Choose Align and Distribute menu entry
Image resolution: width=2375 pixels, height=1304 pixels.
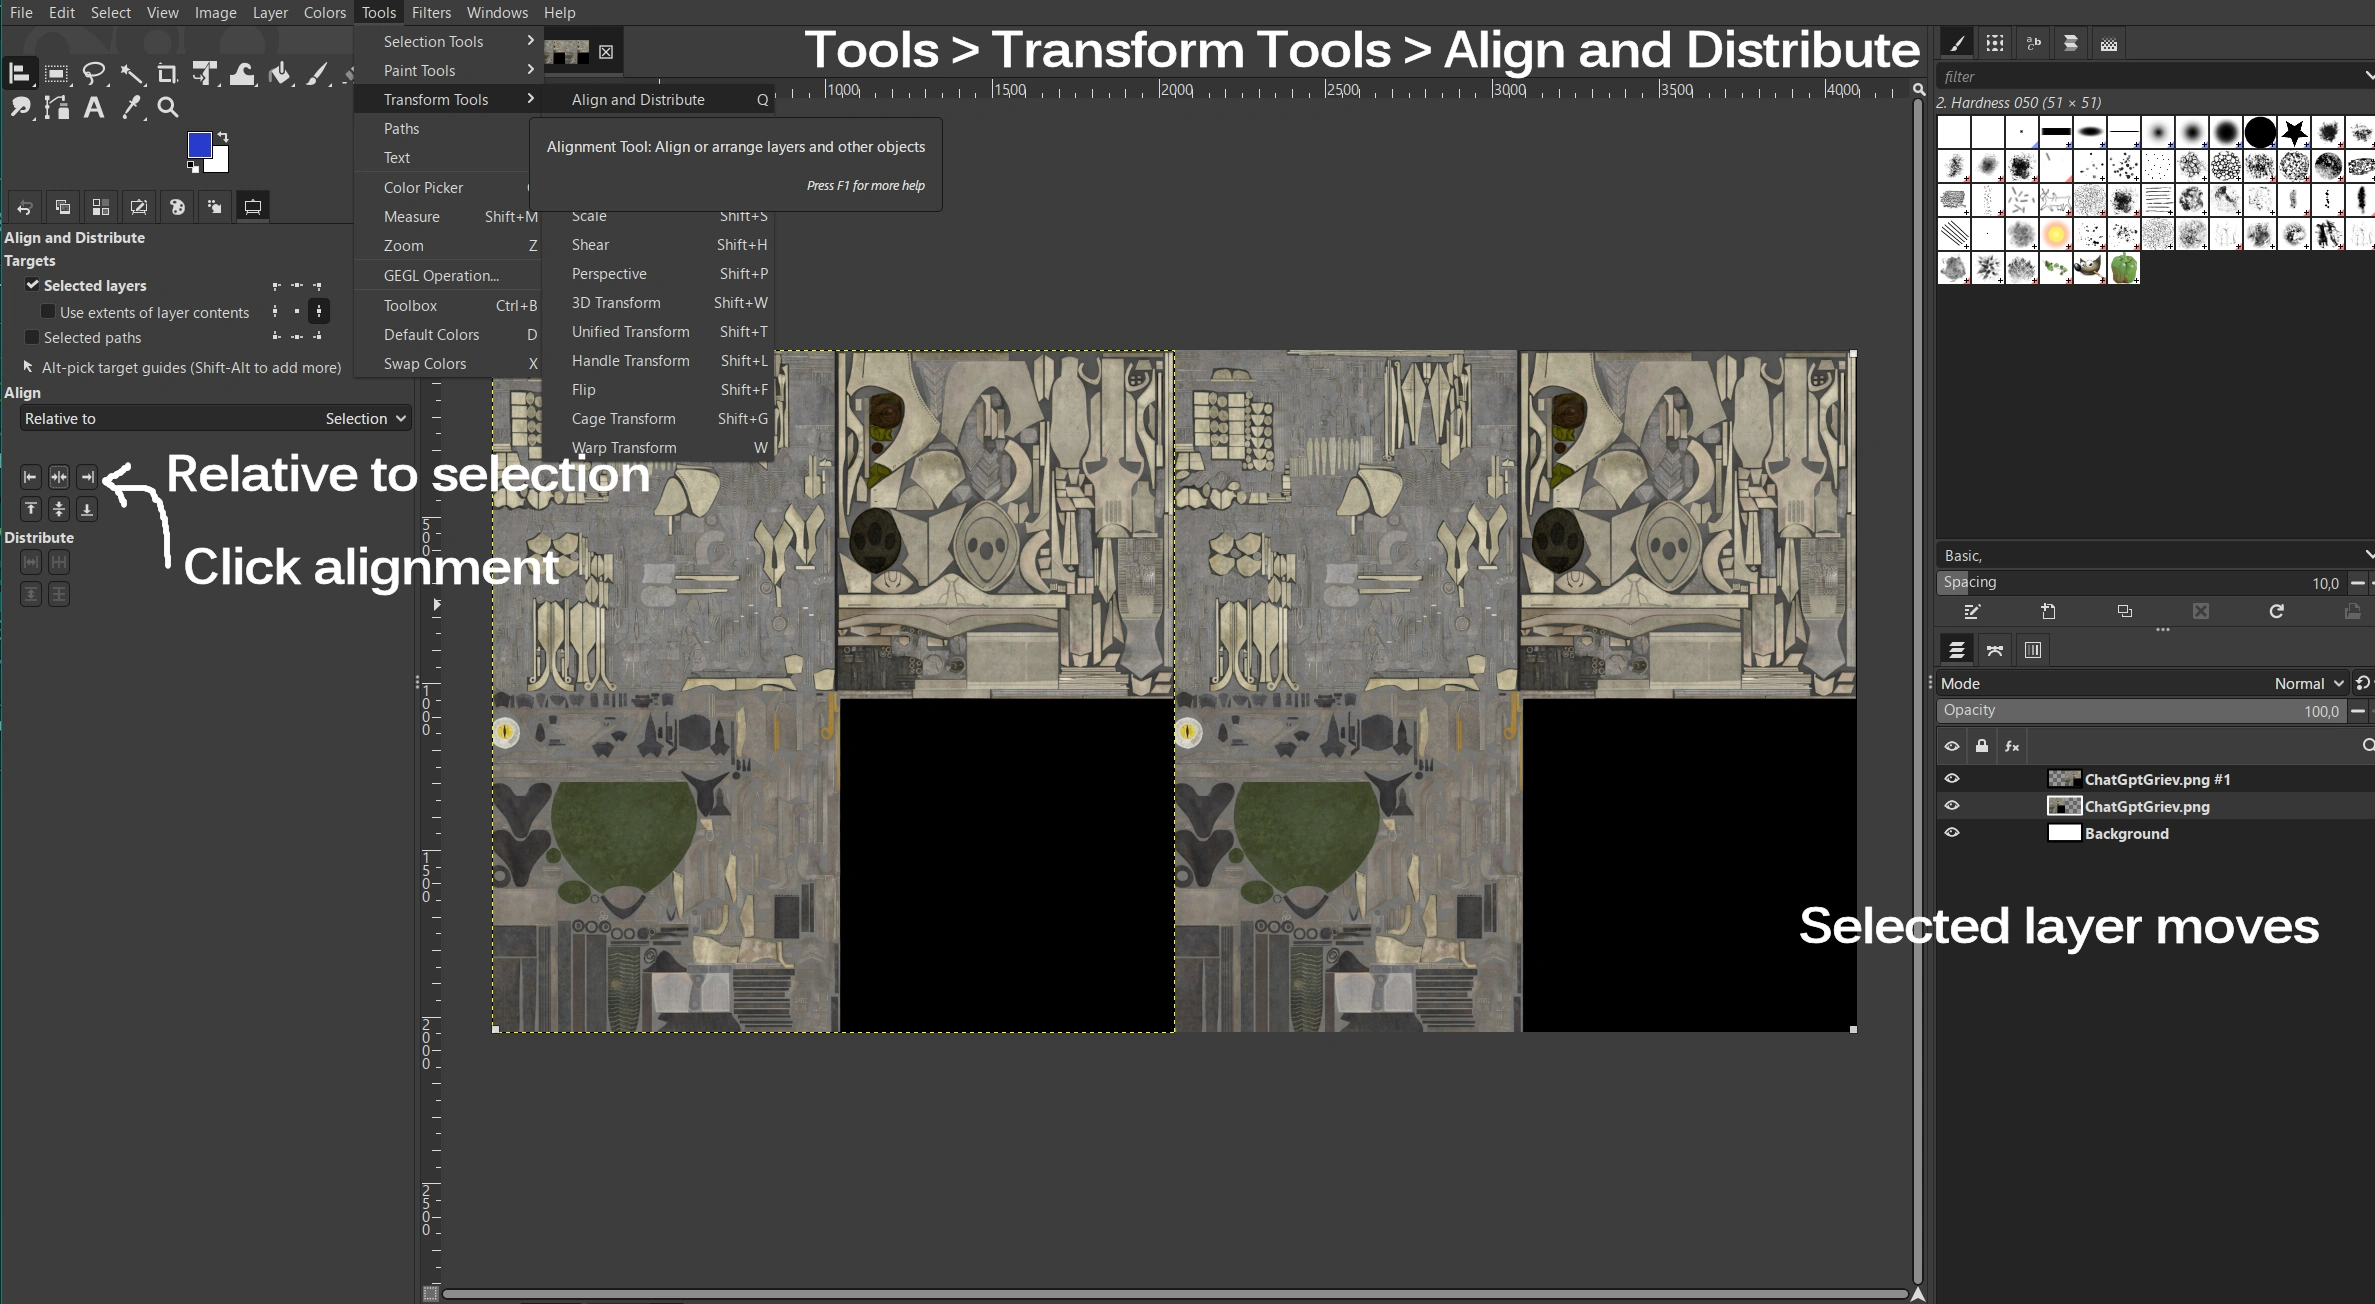pos(638,100)
